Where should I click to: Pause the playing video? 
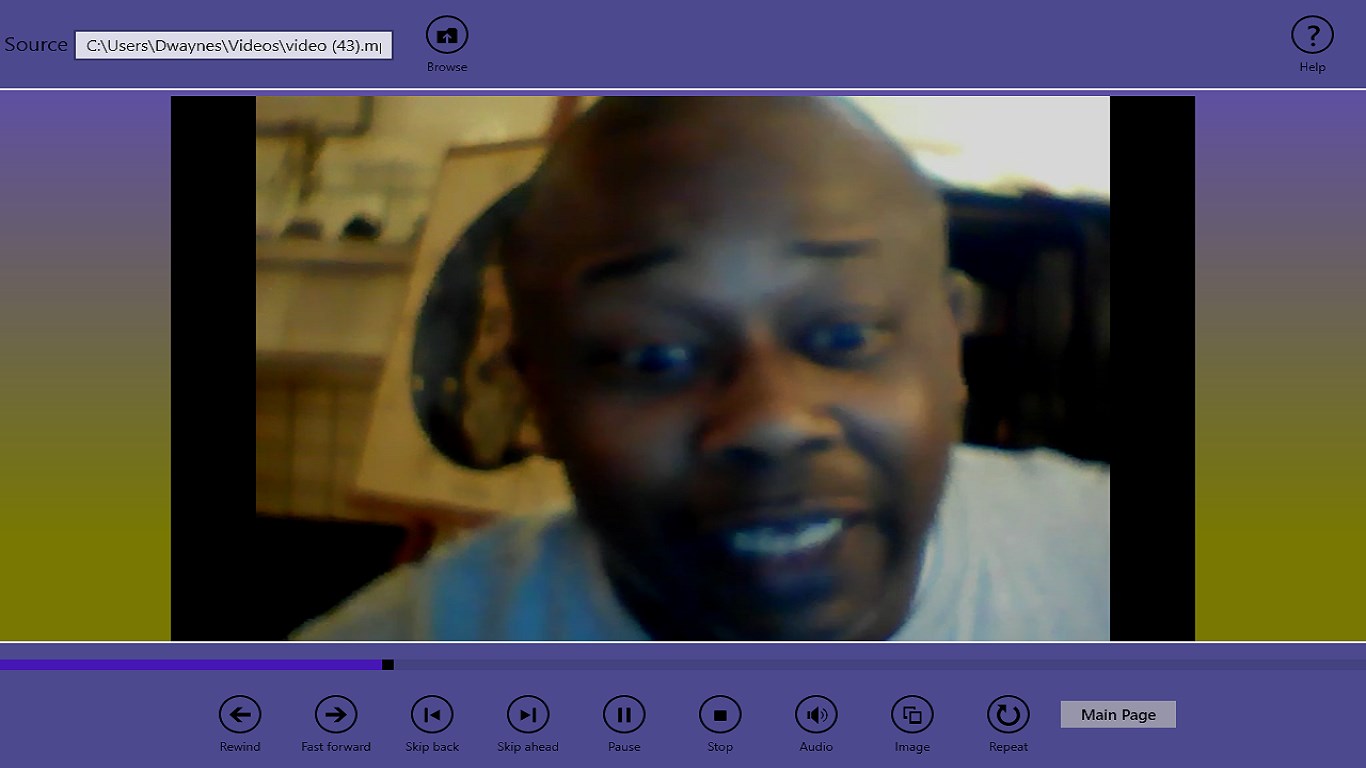click(623, 714)
